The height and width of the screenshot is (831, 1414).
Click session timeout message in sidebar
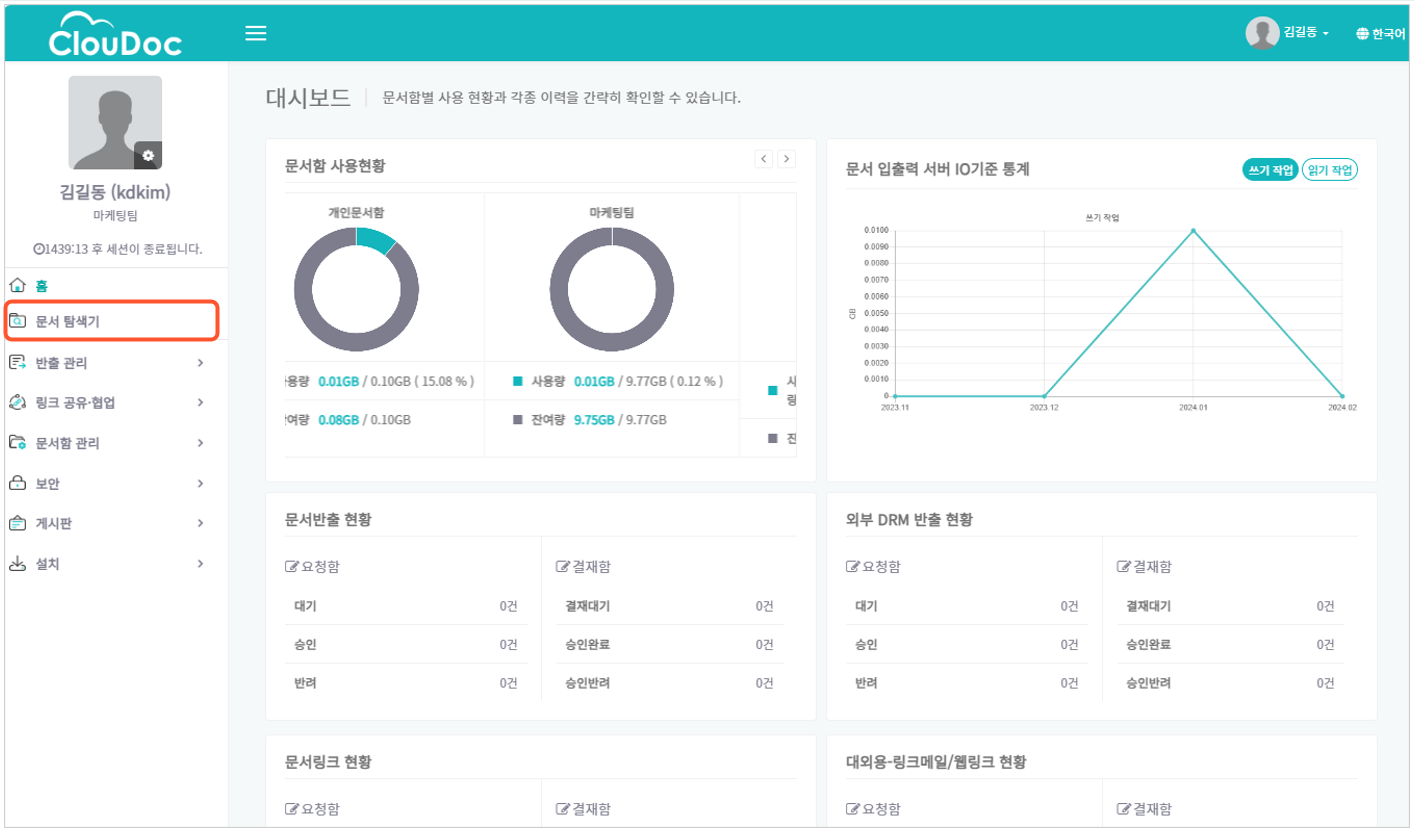117,248
